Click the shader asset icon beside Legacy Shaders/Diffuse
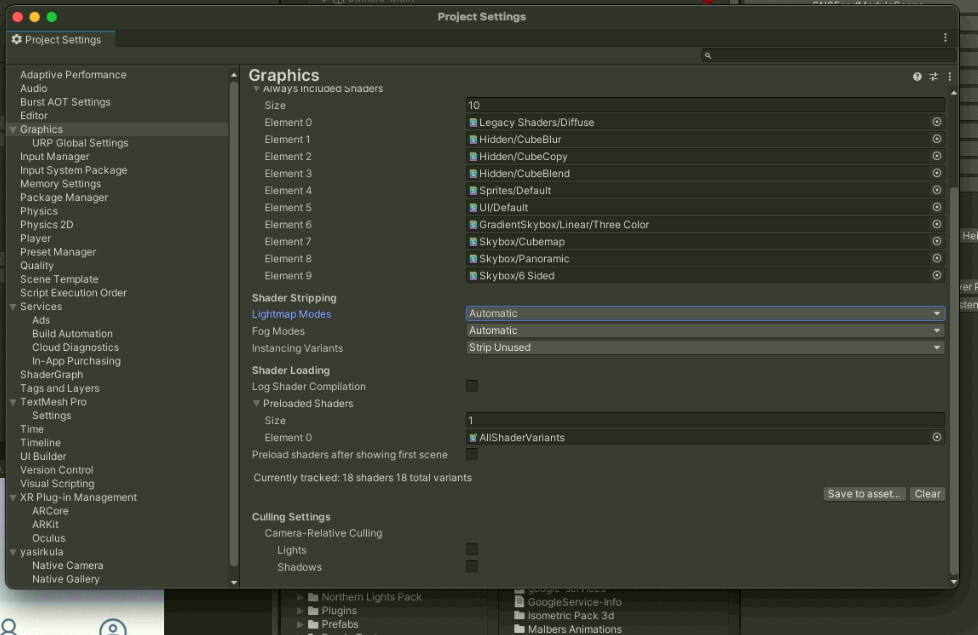 pyautogui.click(x=471, y=122)
